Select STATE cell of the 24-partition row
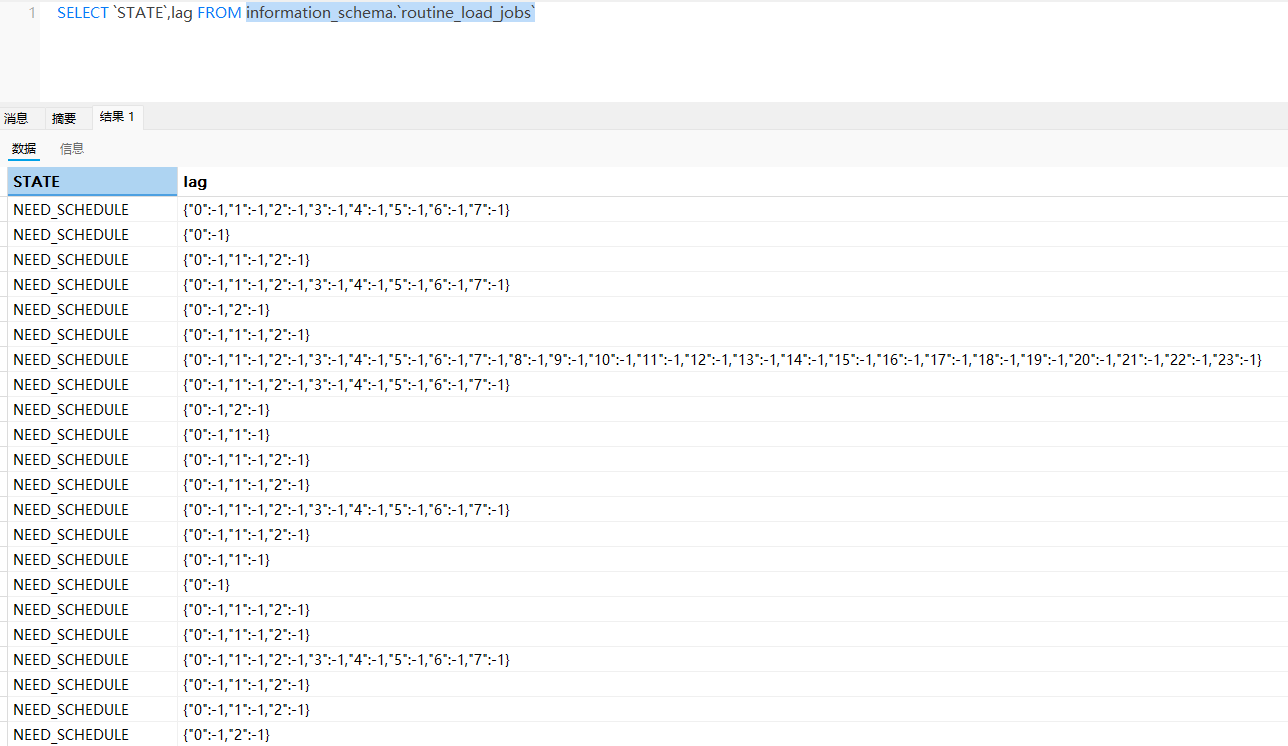 pos(71,360)
